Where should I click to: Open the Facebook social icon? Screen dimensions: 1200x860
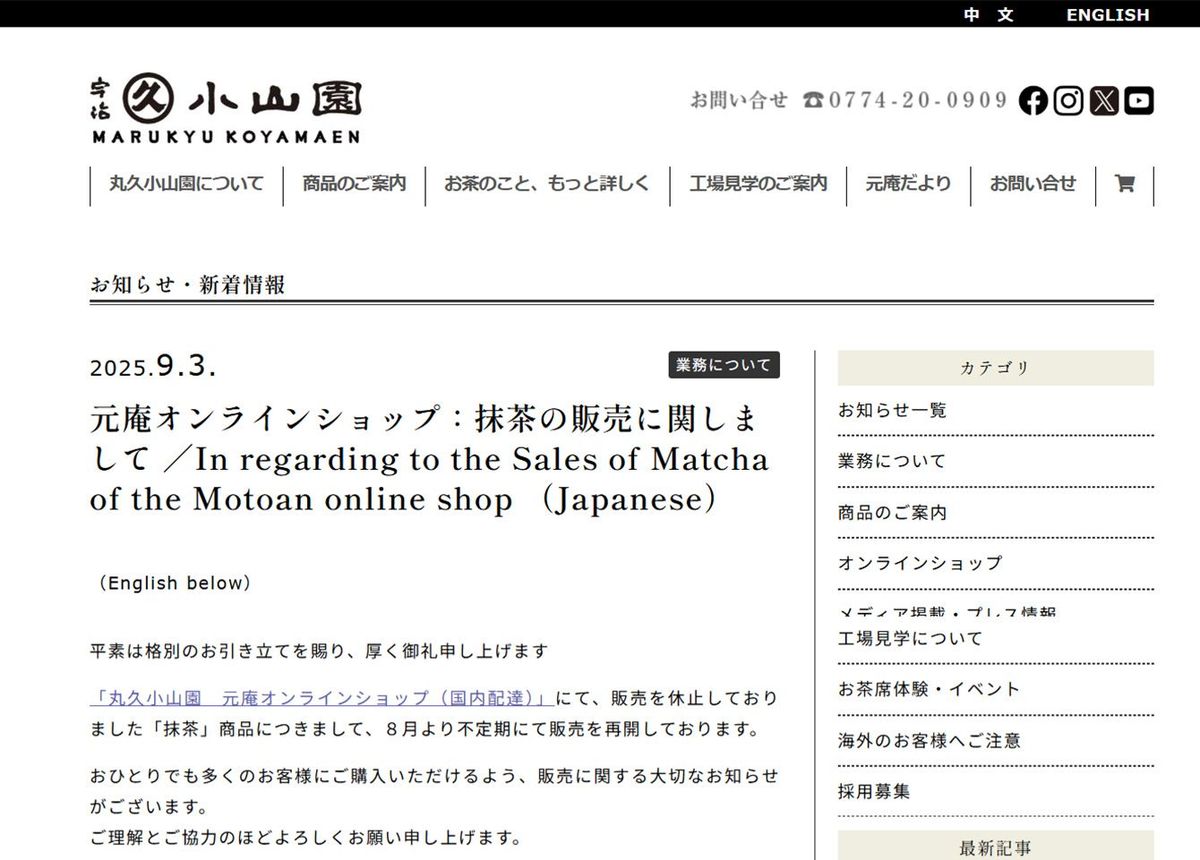(x=1033, y=101)
